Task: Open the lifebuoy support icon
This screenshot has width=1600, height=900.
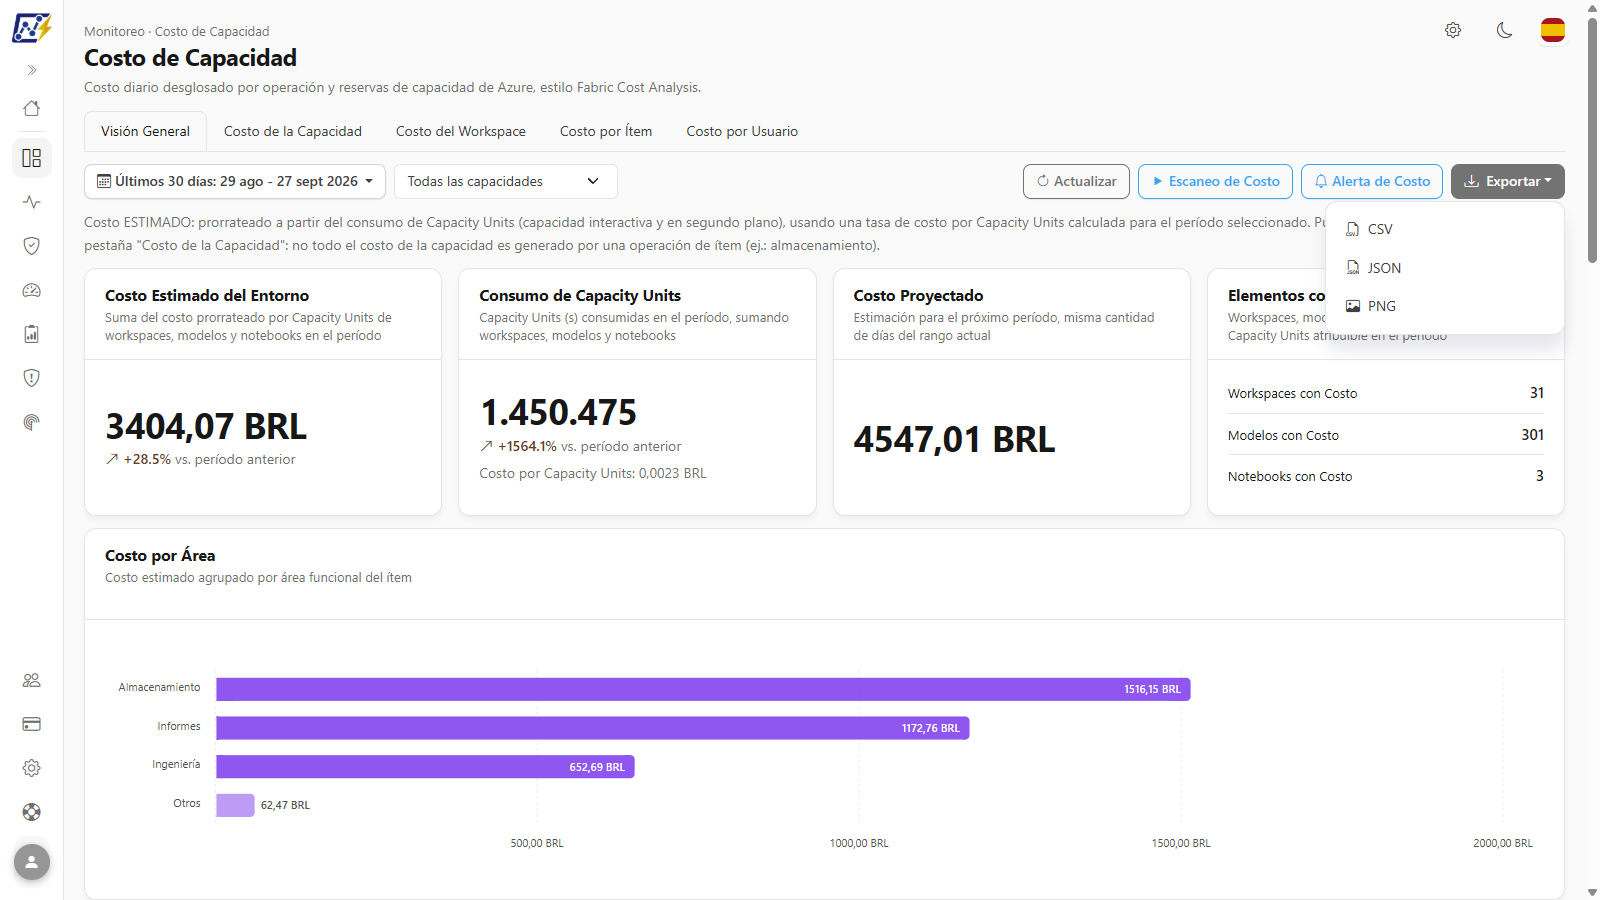Action: click(32, 812)
